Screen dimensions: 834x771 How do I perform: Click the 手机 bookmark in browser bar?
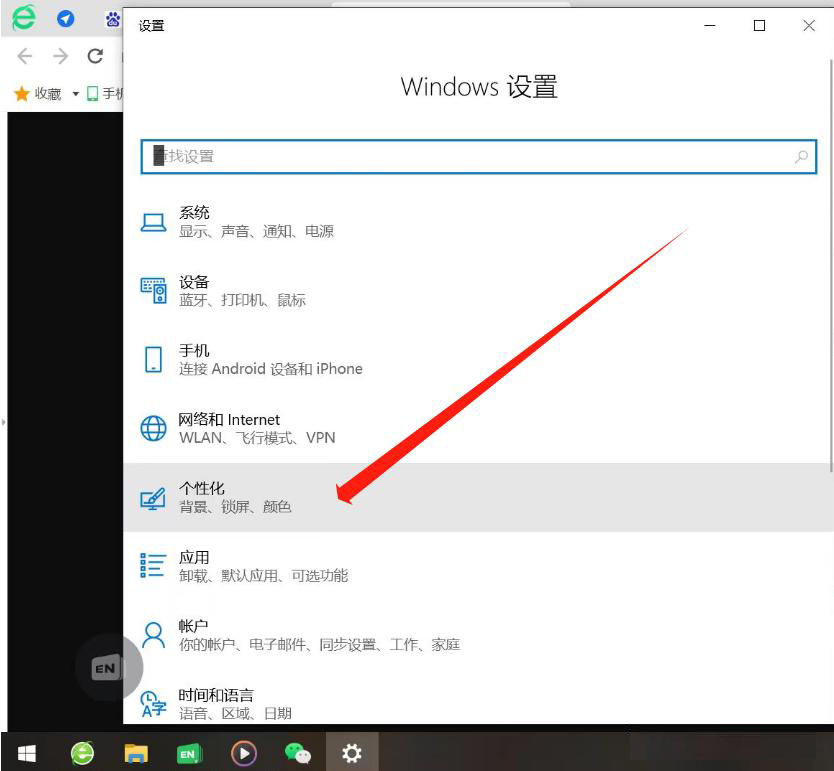coord(105,94)
